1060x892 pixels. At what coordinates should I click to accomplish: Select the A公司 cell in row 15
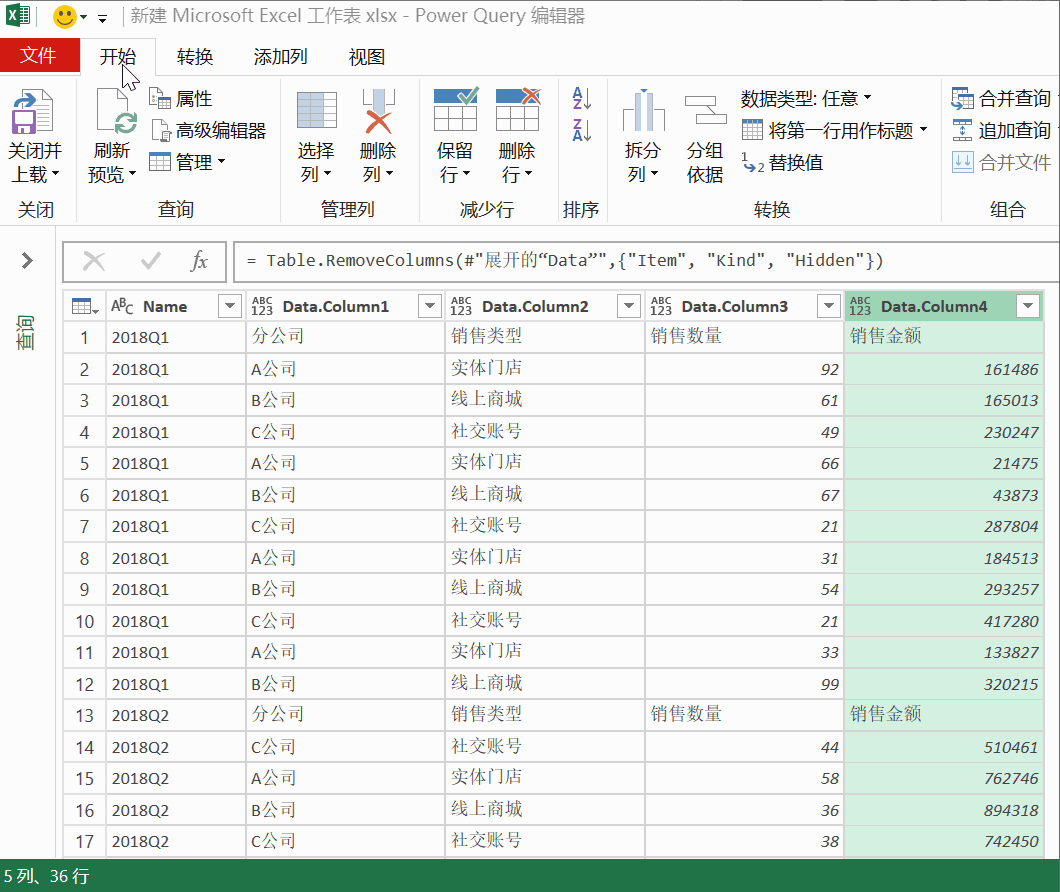coord(345,778)
